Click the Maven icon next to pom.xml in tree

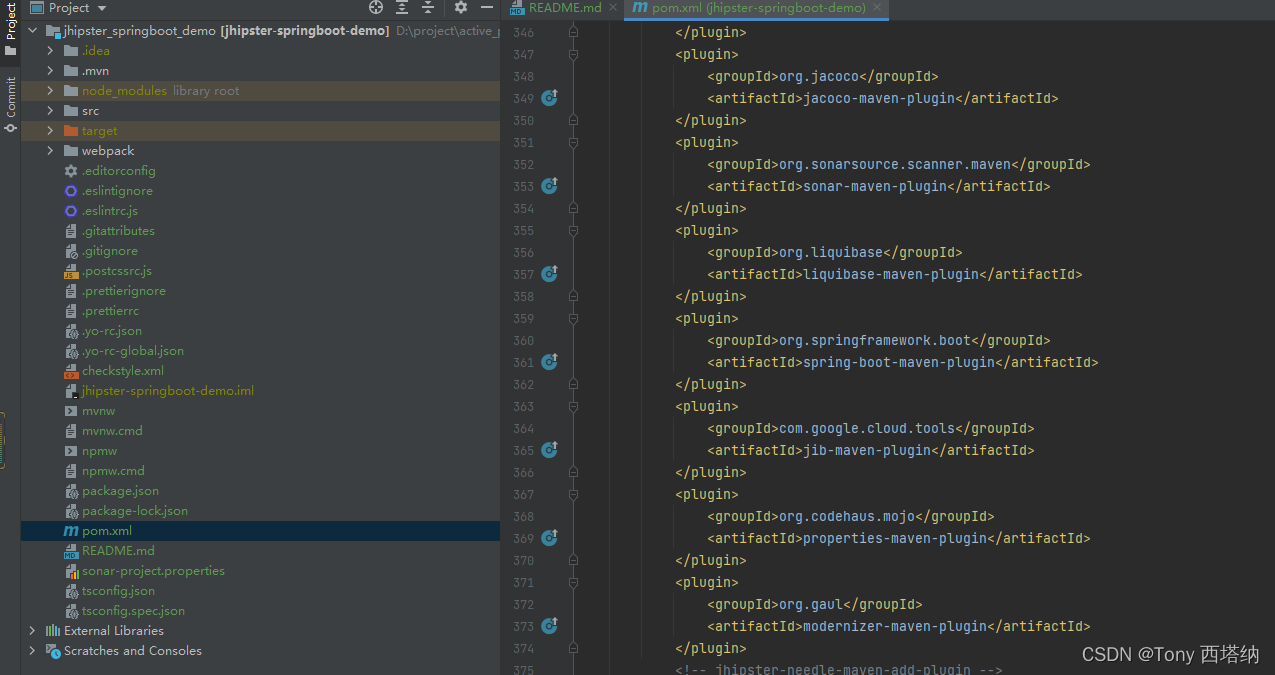(x=71, y=531)
